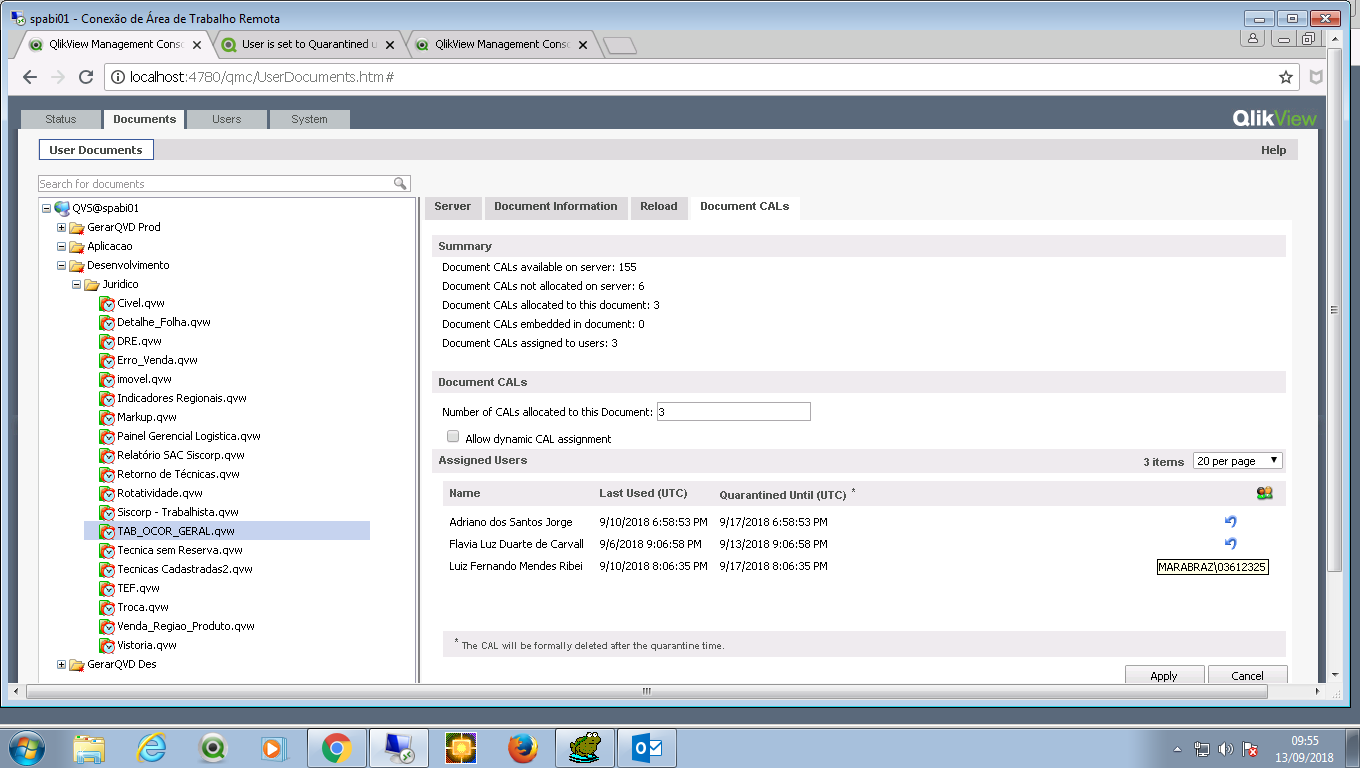Click the Detalhe_Folha.qvw document icon

[x=107, y=322]
